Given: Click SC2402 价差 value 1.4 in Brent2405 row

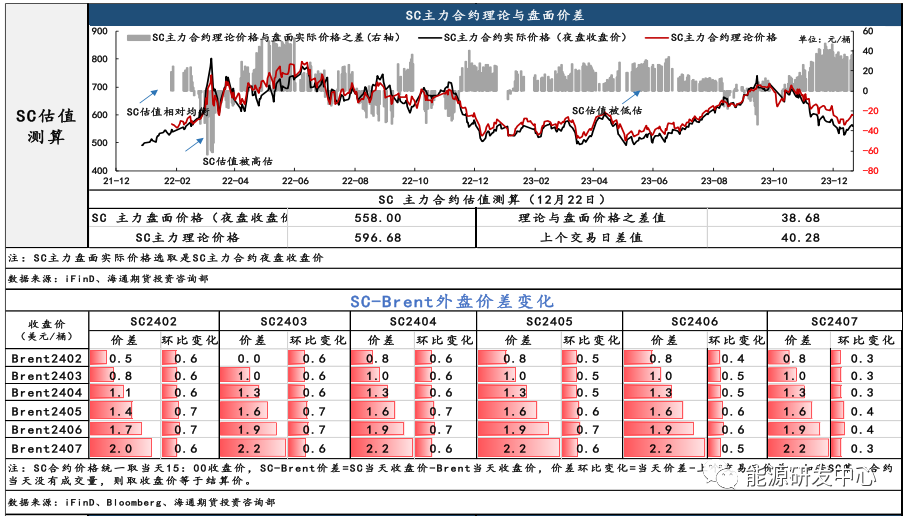Looking at the screenshot, I should [x=120, y=413].
